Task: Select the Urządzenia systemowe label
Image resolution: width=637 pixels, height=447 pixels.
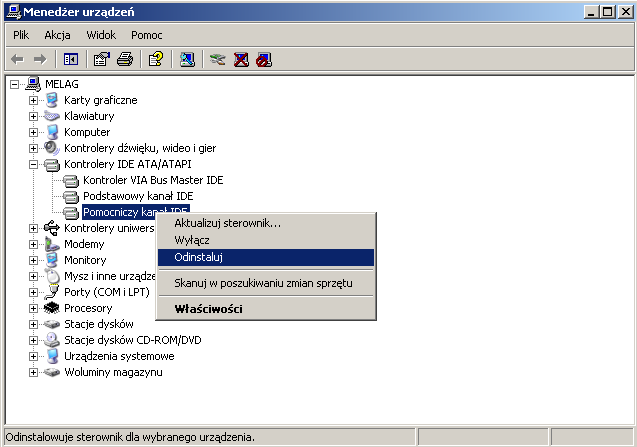Action: pos(119,356)
